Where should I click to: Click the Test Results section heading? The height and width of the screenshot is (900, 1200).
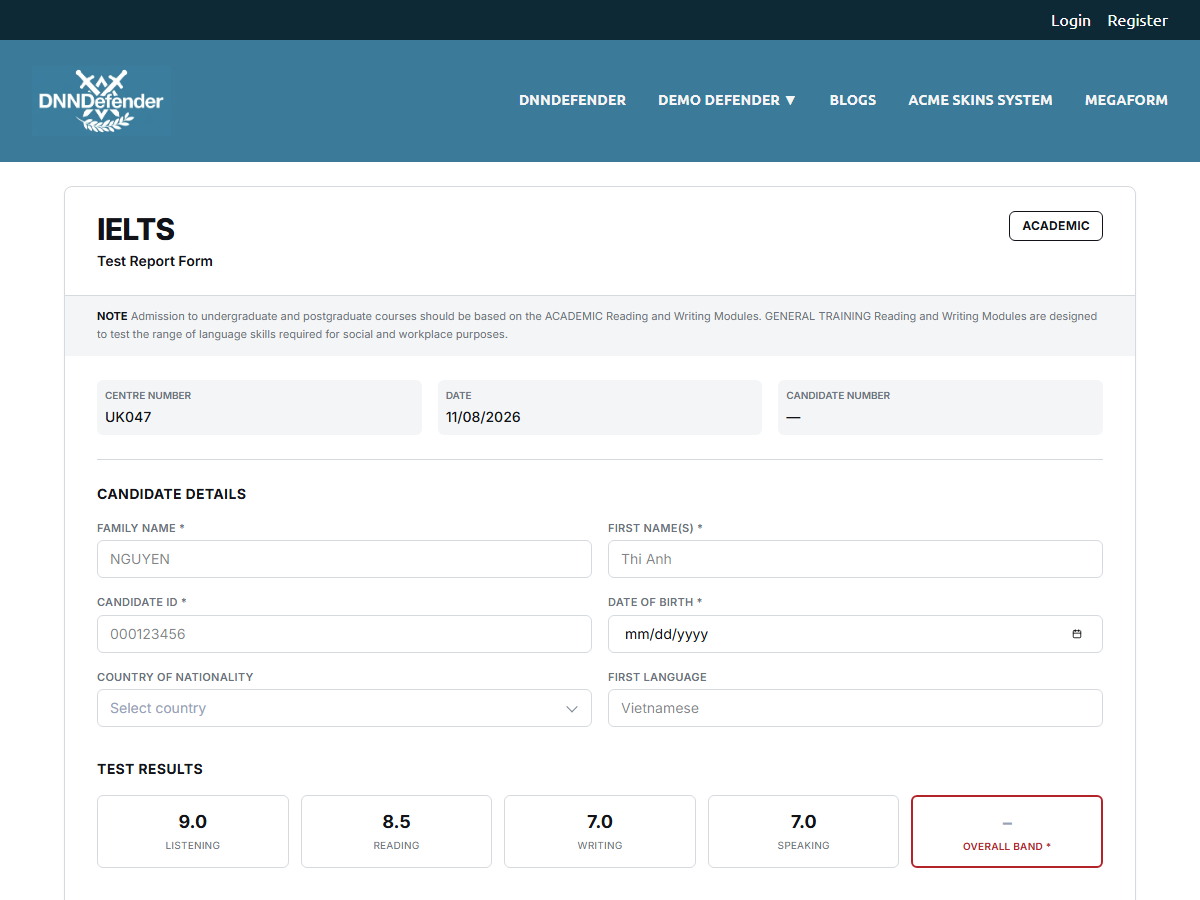pyautogui.click(x=150, y=769)
